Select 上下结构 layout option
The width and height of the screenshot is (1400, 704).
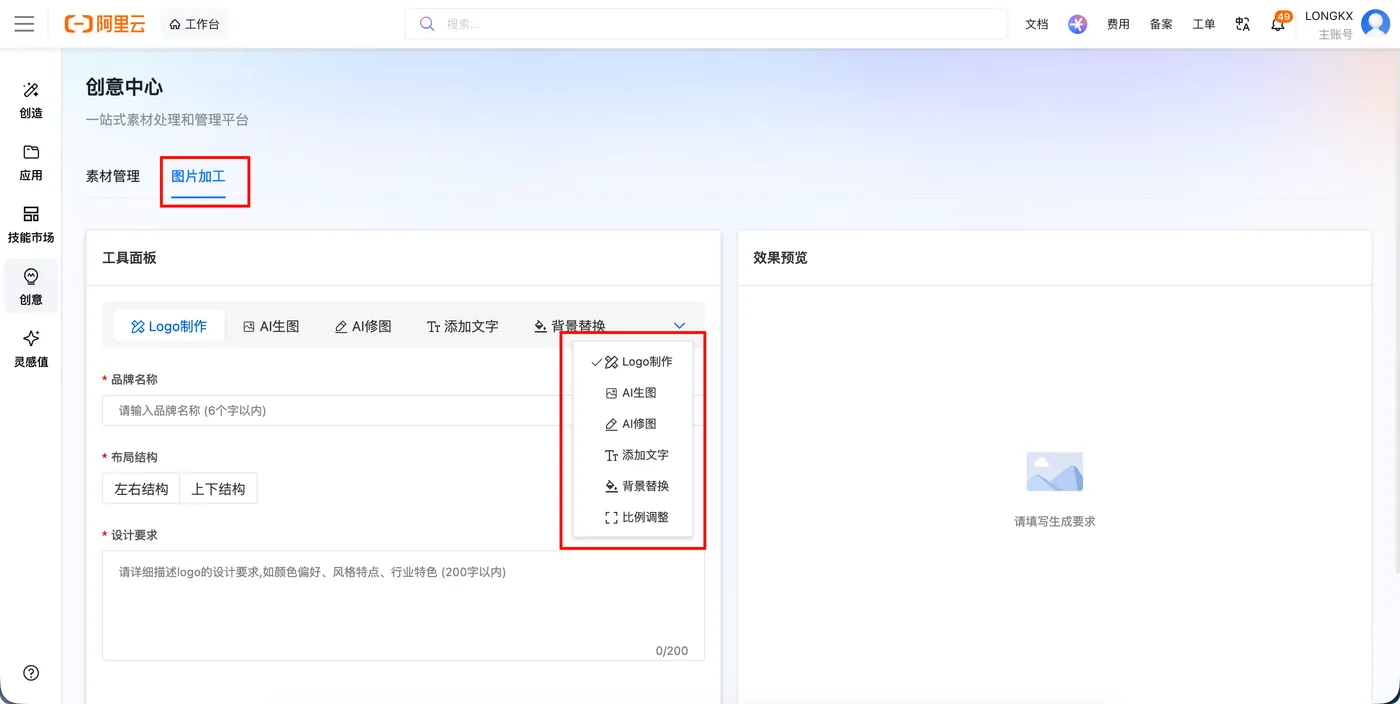218,489
